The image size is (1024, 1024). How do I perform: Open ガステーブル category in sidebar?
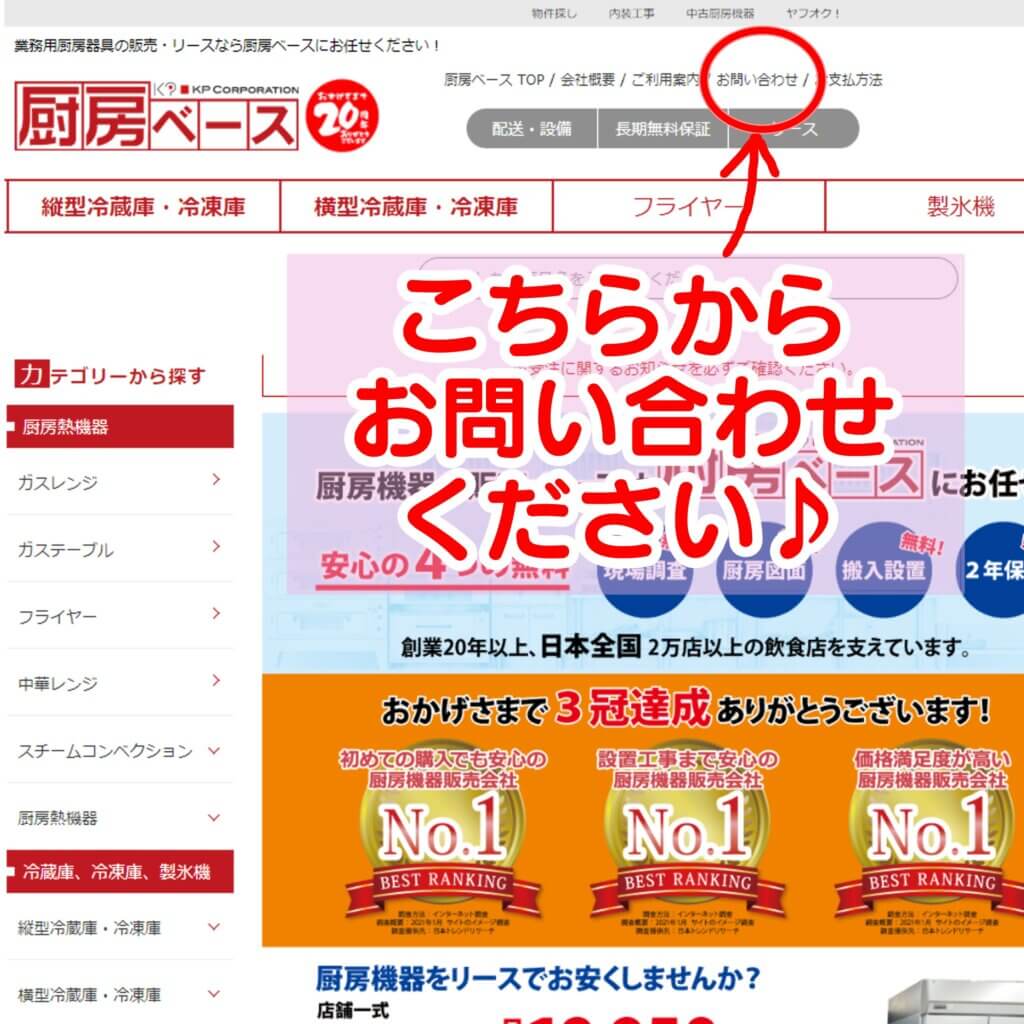(65, 550)
